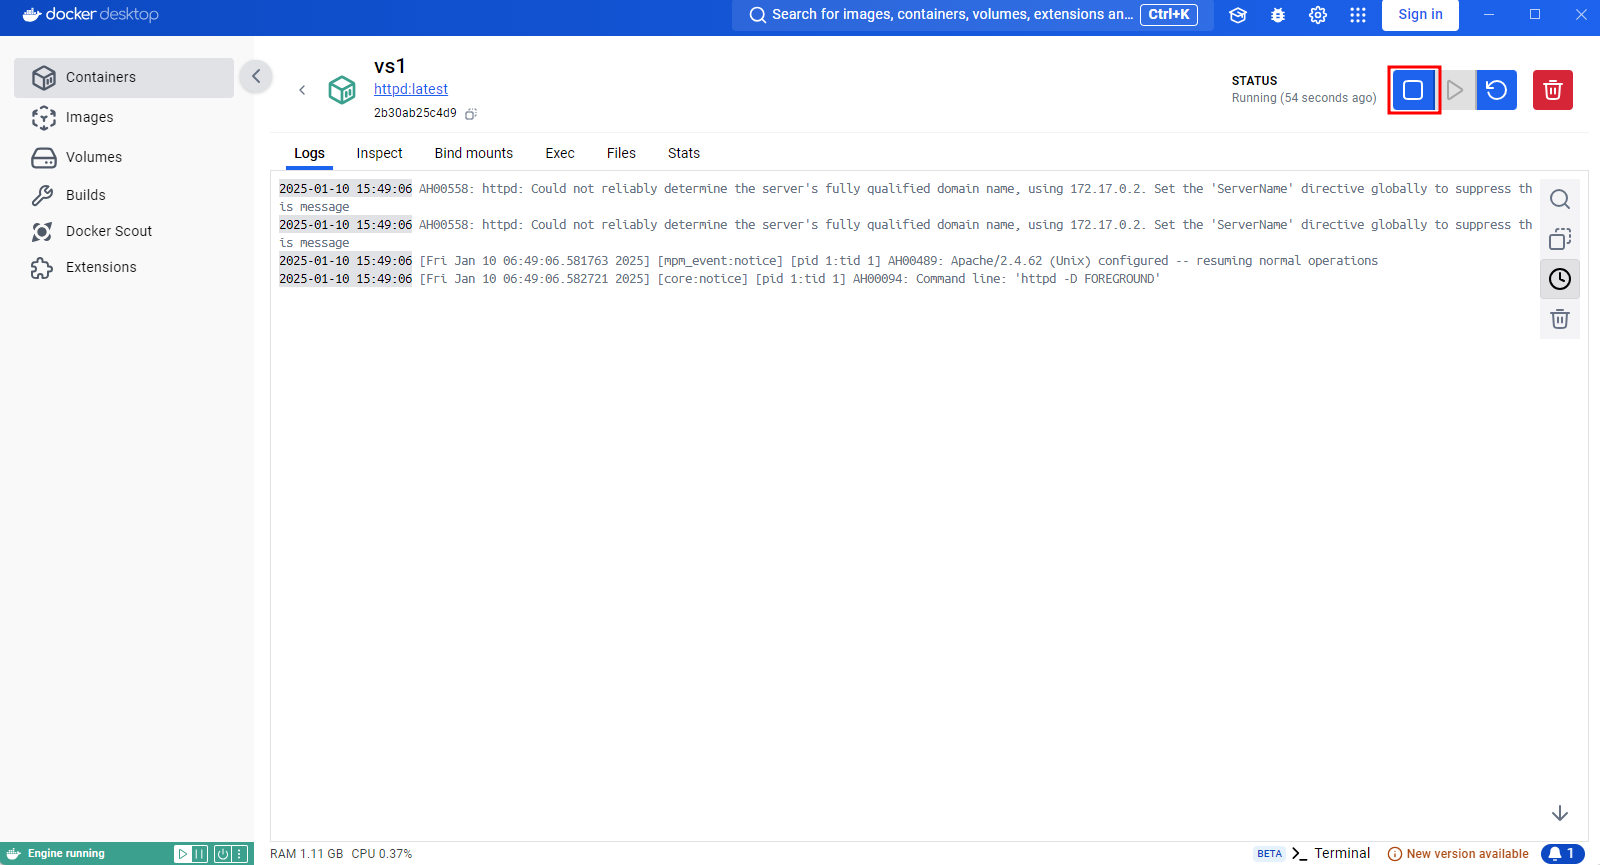The width and height of the screenshot is (1600, 865).
Task: Switch to the Bind mounts tab
Action: point(473,153)
